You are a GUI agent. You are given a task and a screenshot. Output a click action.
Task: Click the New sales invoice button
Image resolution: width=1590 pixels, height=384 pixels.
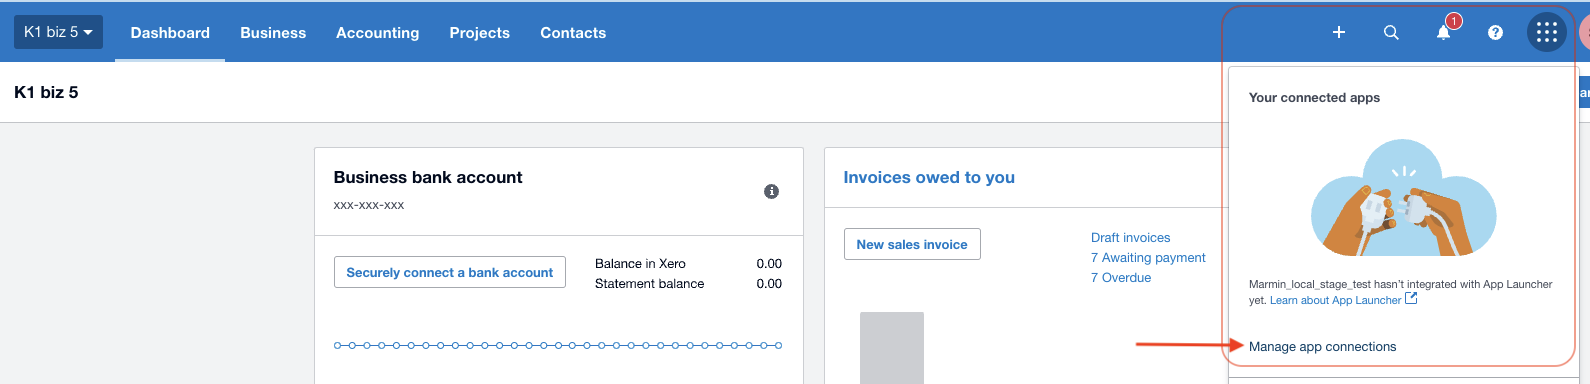pos(912,244)
